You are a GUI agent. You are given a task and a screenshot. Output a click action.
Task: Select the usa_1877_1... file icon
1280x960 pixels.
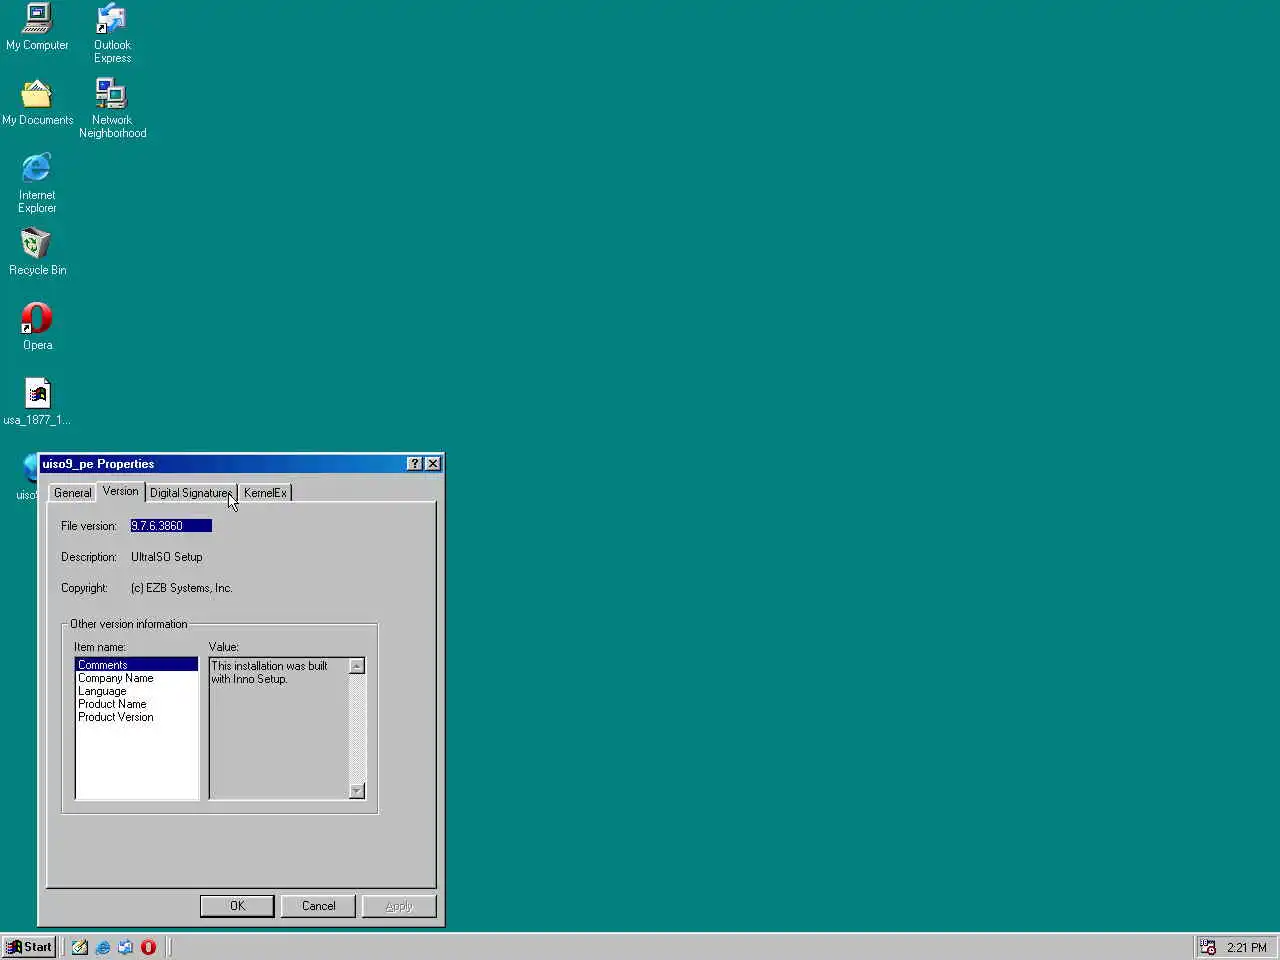(x=37, y=403)
